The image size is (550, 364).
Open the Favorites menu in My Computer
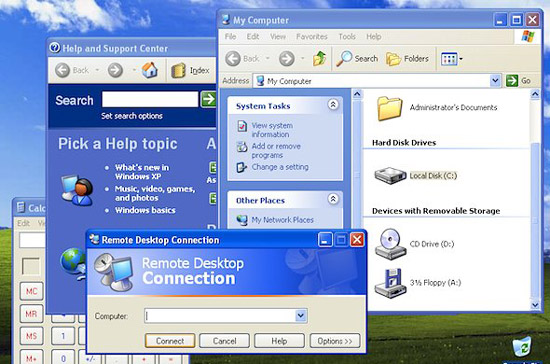[x=311, y=36]
